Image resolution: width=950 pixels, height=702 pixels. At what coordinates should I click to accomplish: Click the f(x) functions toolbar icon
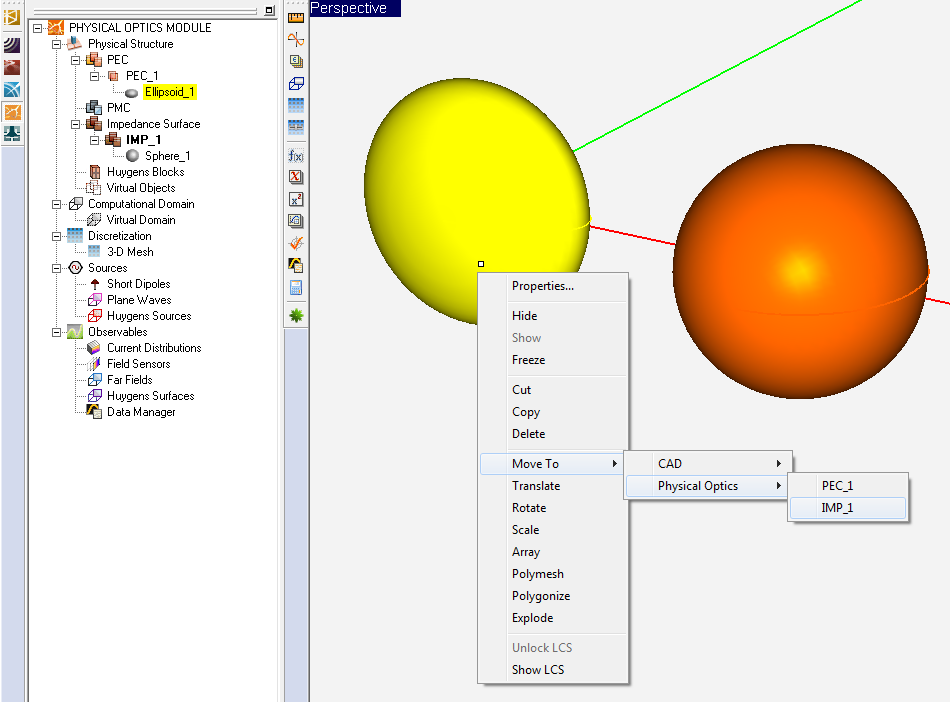coord(296,155)
